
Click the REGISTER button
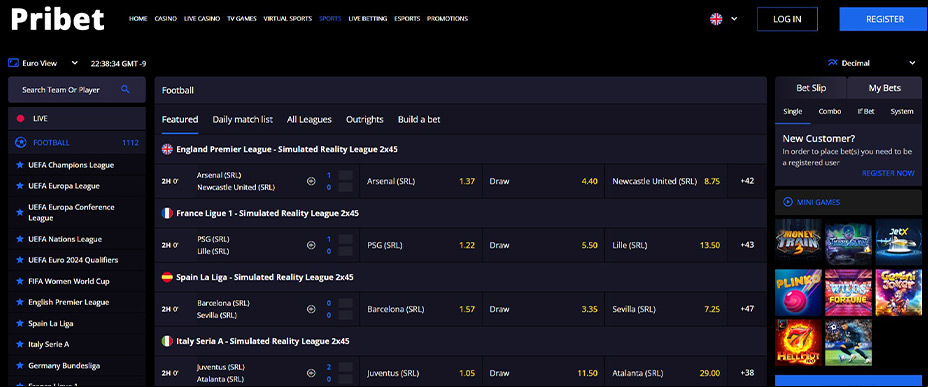pyautogui.click(x=885, y=19)
